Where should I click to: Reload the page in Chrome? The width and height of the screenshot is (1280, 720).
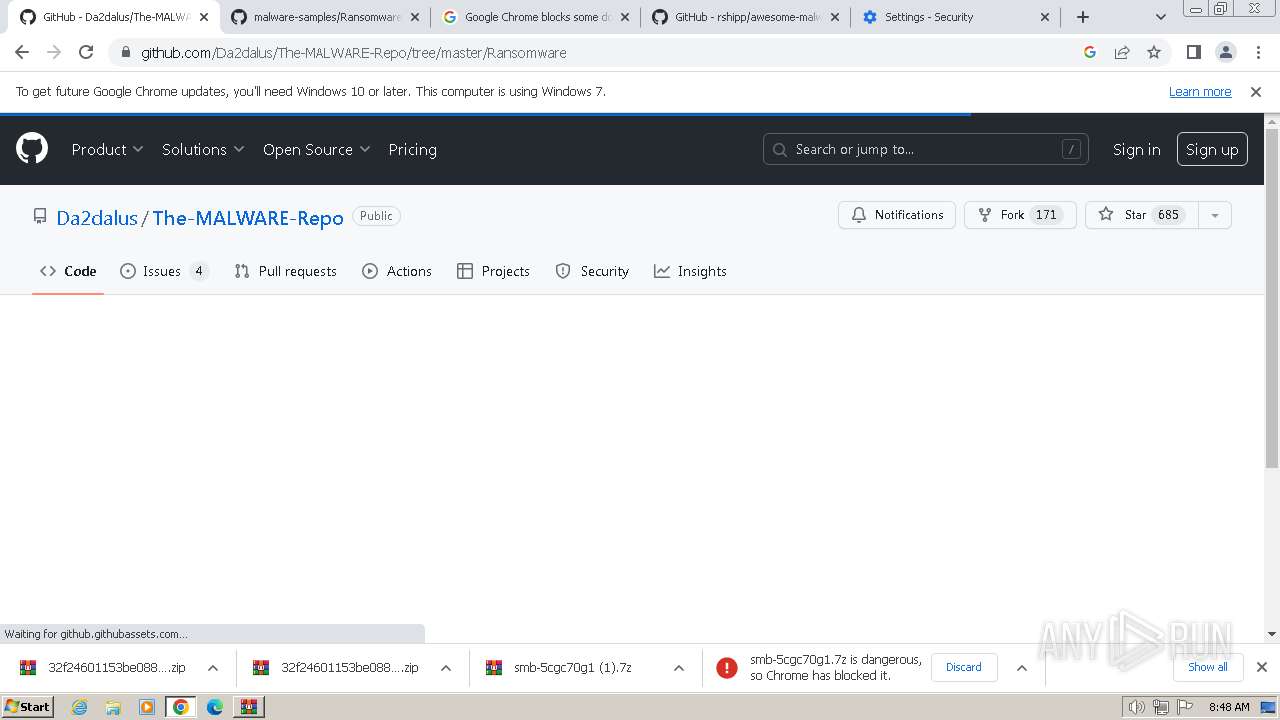coord(86,53)
